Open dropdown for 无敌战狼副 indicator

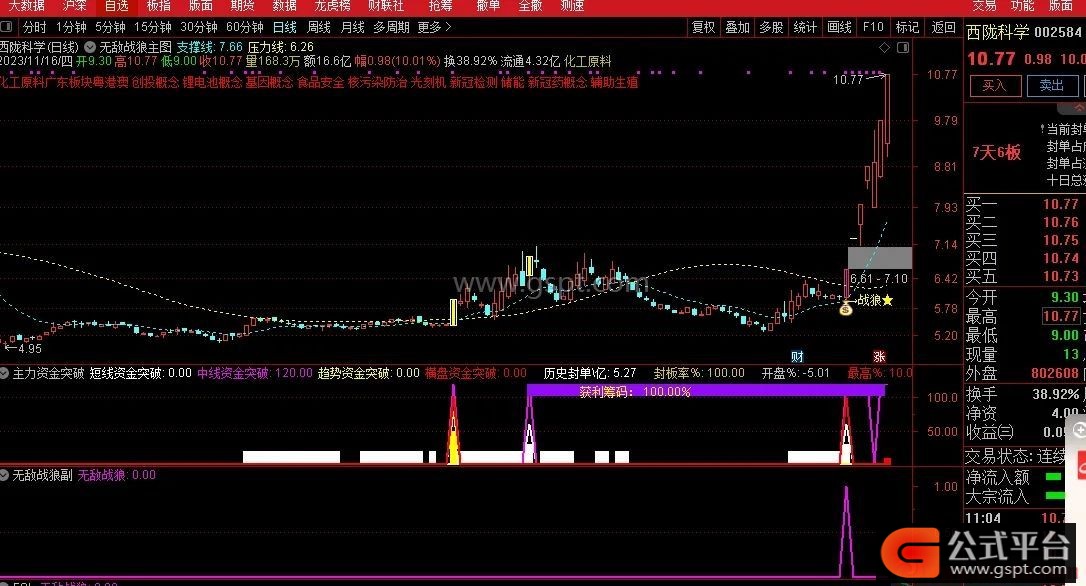4,475
